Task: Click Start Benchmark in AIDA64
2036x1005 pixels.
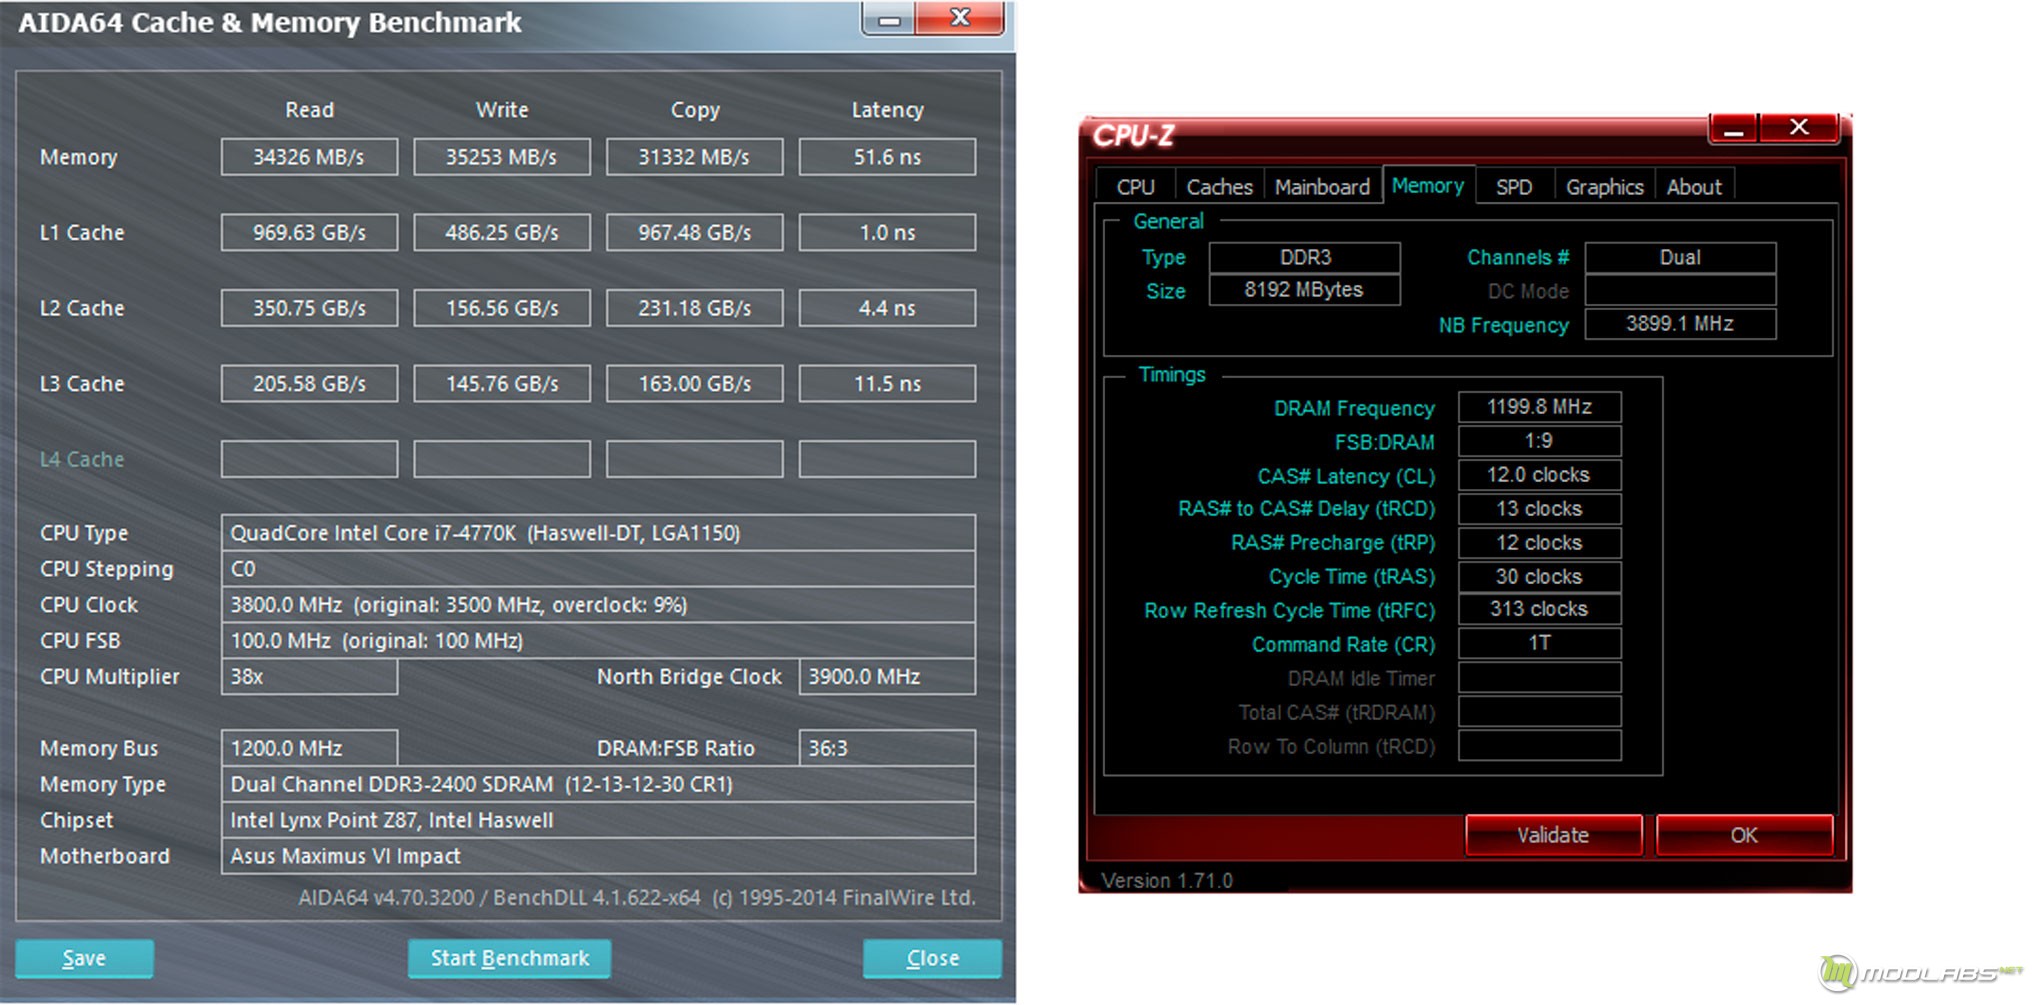Action: (x=509, y=958)
